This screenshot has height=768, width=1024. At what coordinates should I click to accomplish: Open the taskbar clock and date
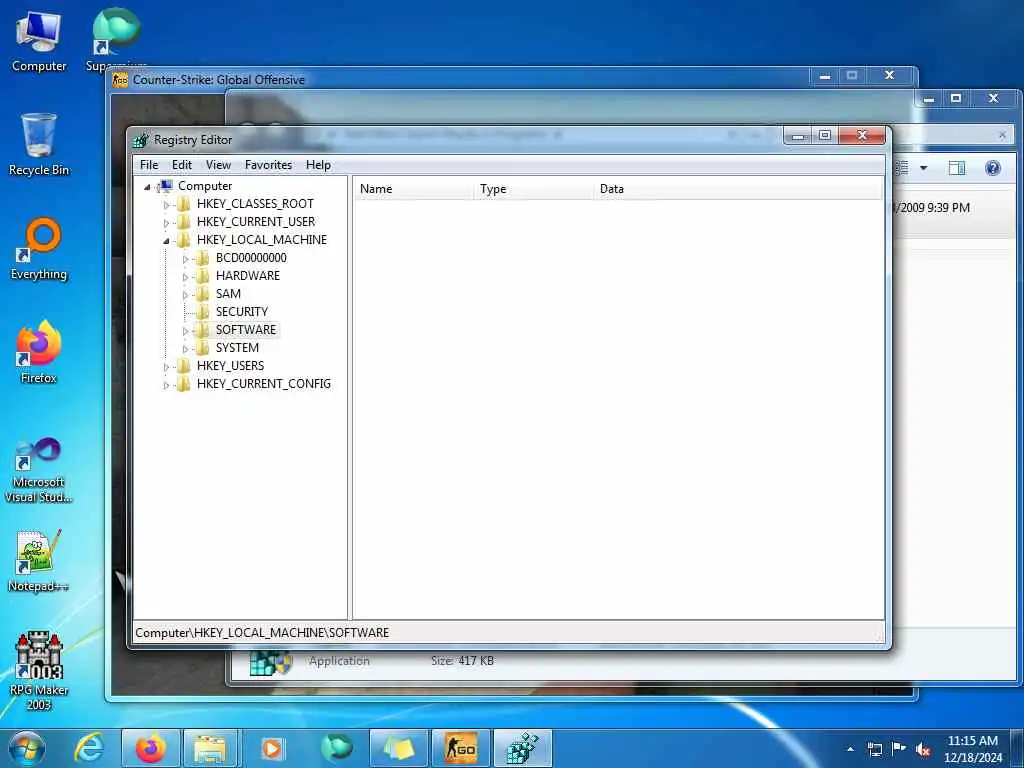(972, 749)
